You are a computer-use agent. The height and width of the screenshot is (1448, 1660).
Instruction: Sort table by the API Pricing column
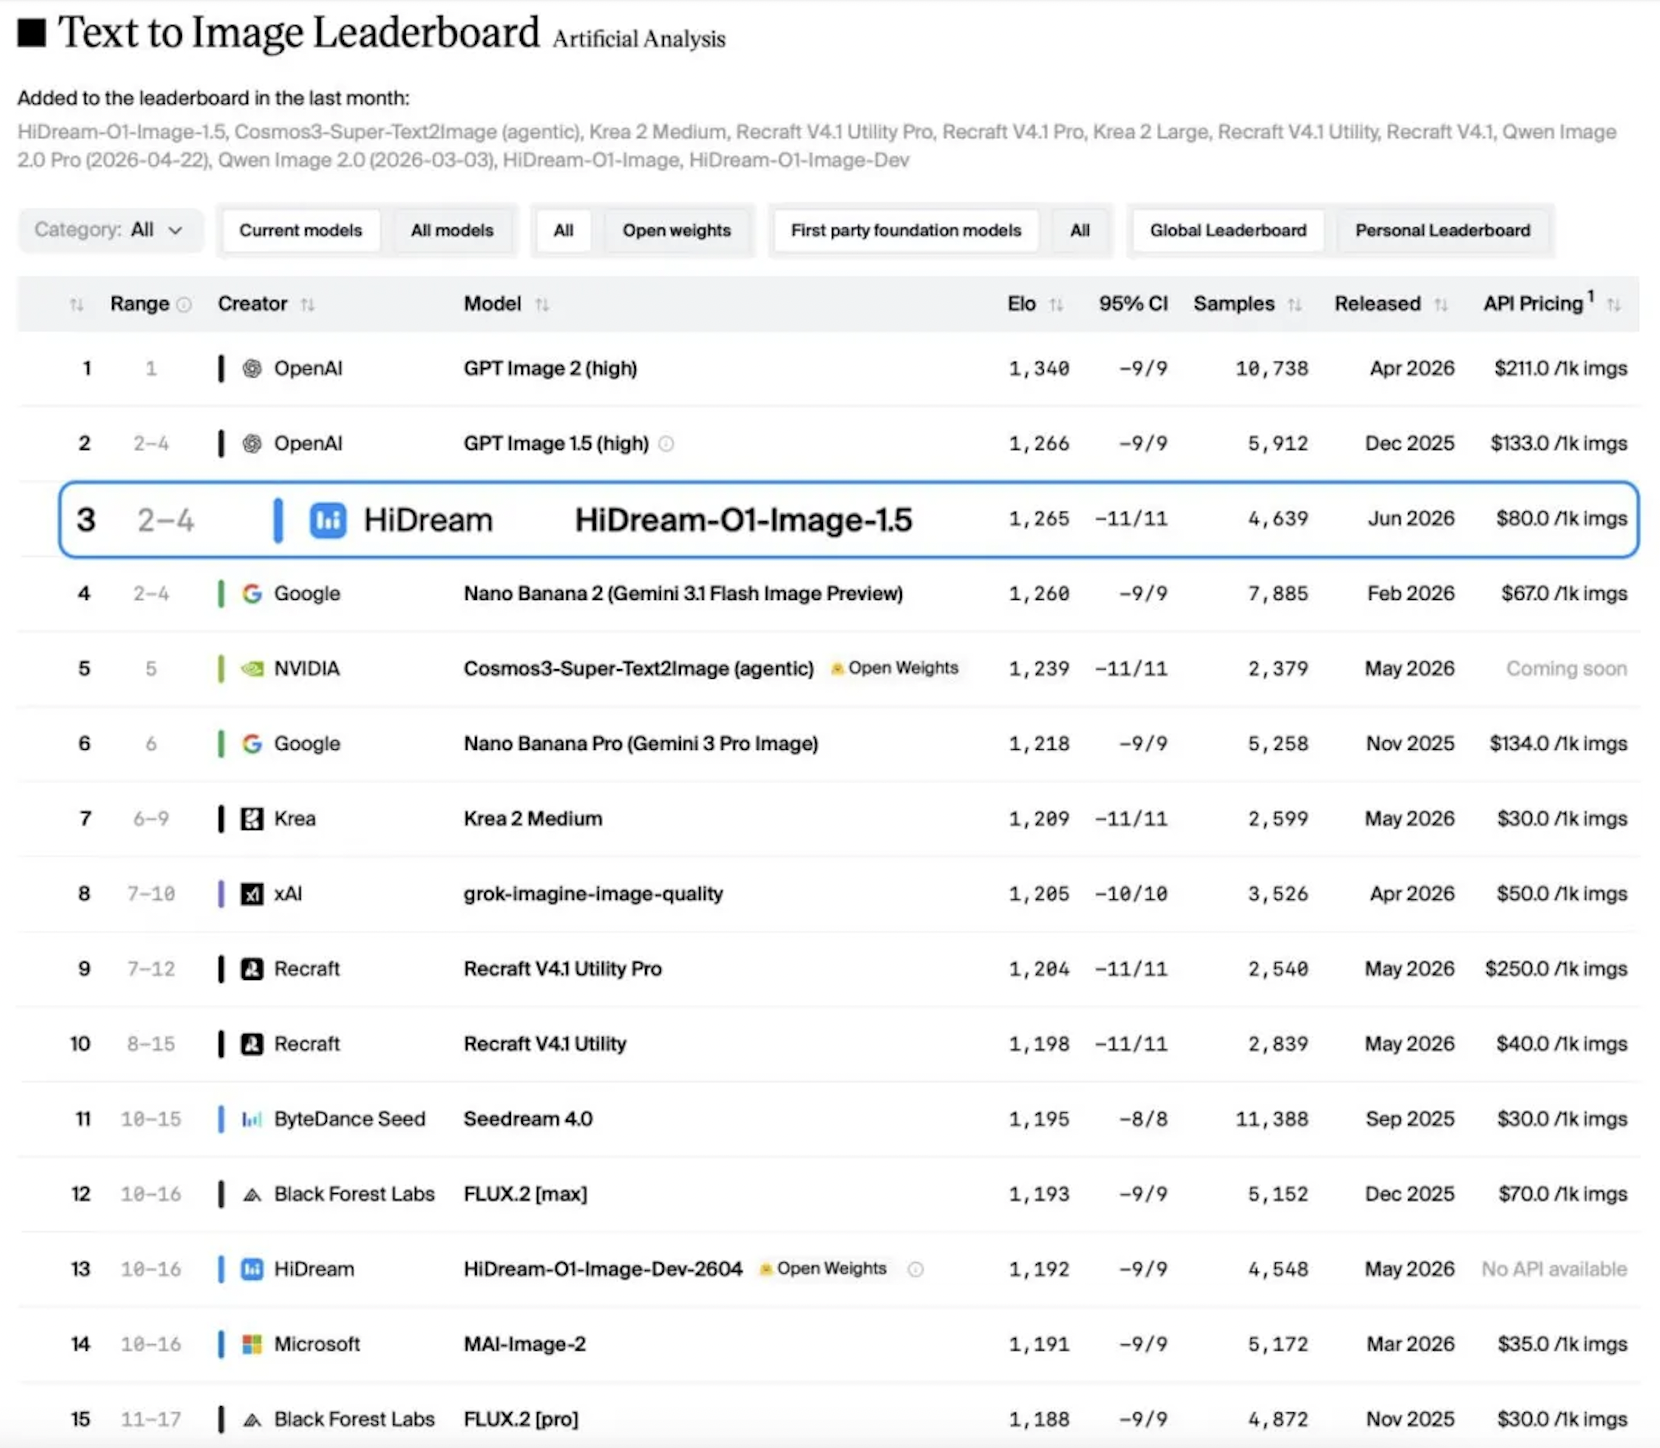tap(1614, 304)
